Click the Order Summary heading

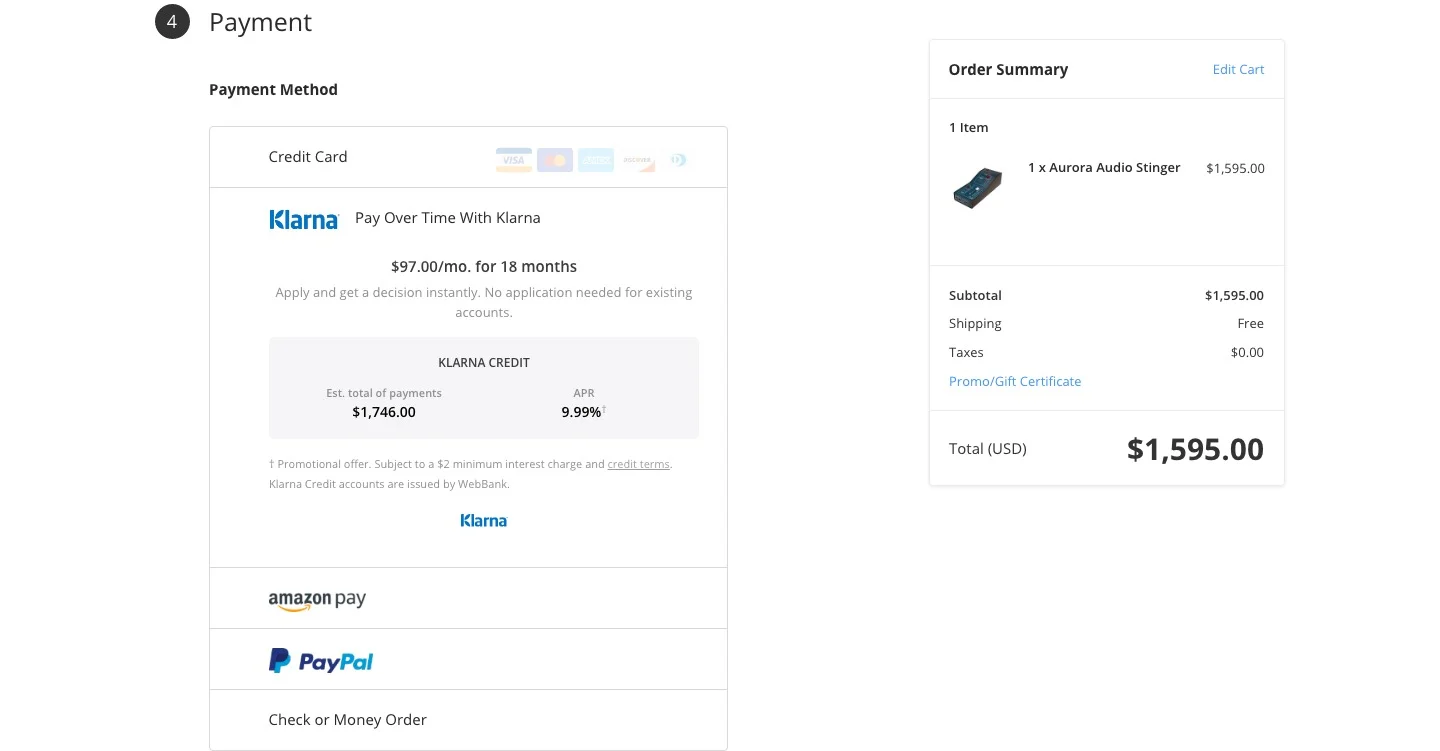[1008, 69]
